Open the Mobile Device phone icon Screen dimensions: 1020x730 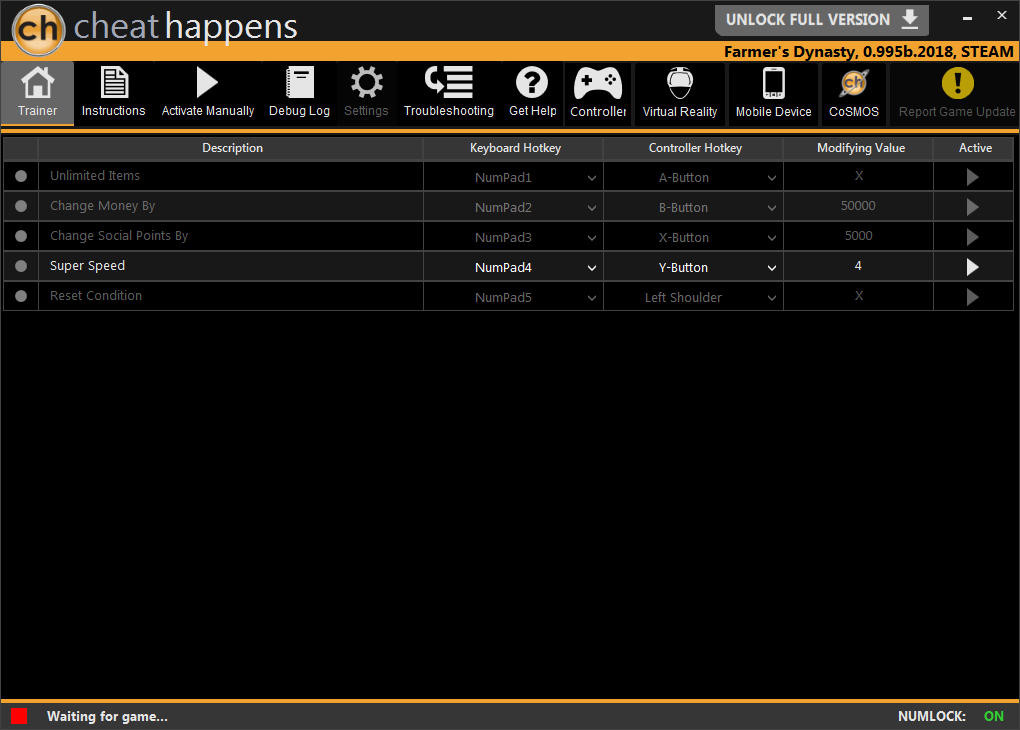[x=773, y=83]
